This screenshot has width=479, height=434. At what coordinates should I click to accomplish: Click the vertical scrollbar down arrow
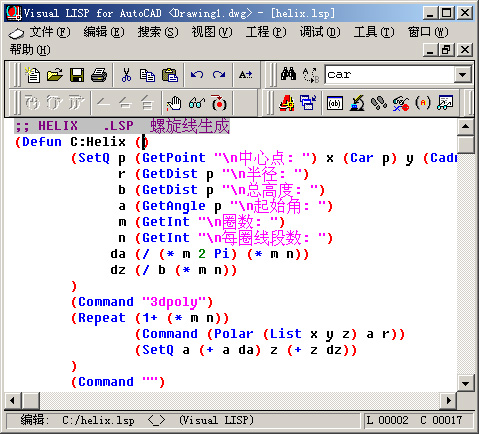pos(465,383)
